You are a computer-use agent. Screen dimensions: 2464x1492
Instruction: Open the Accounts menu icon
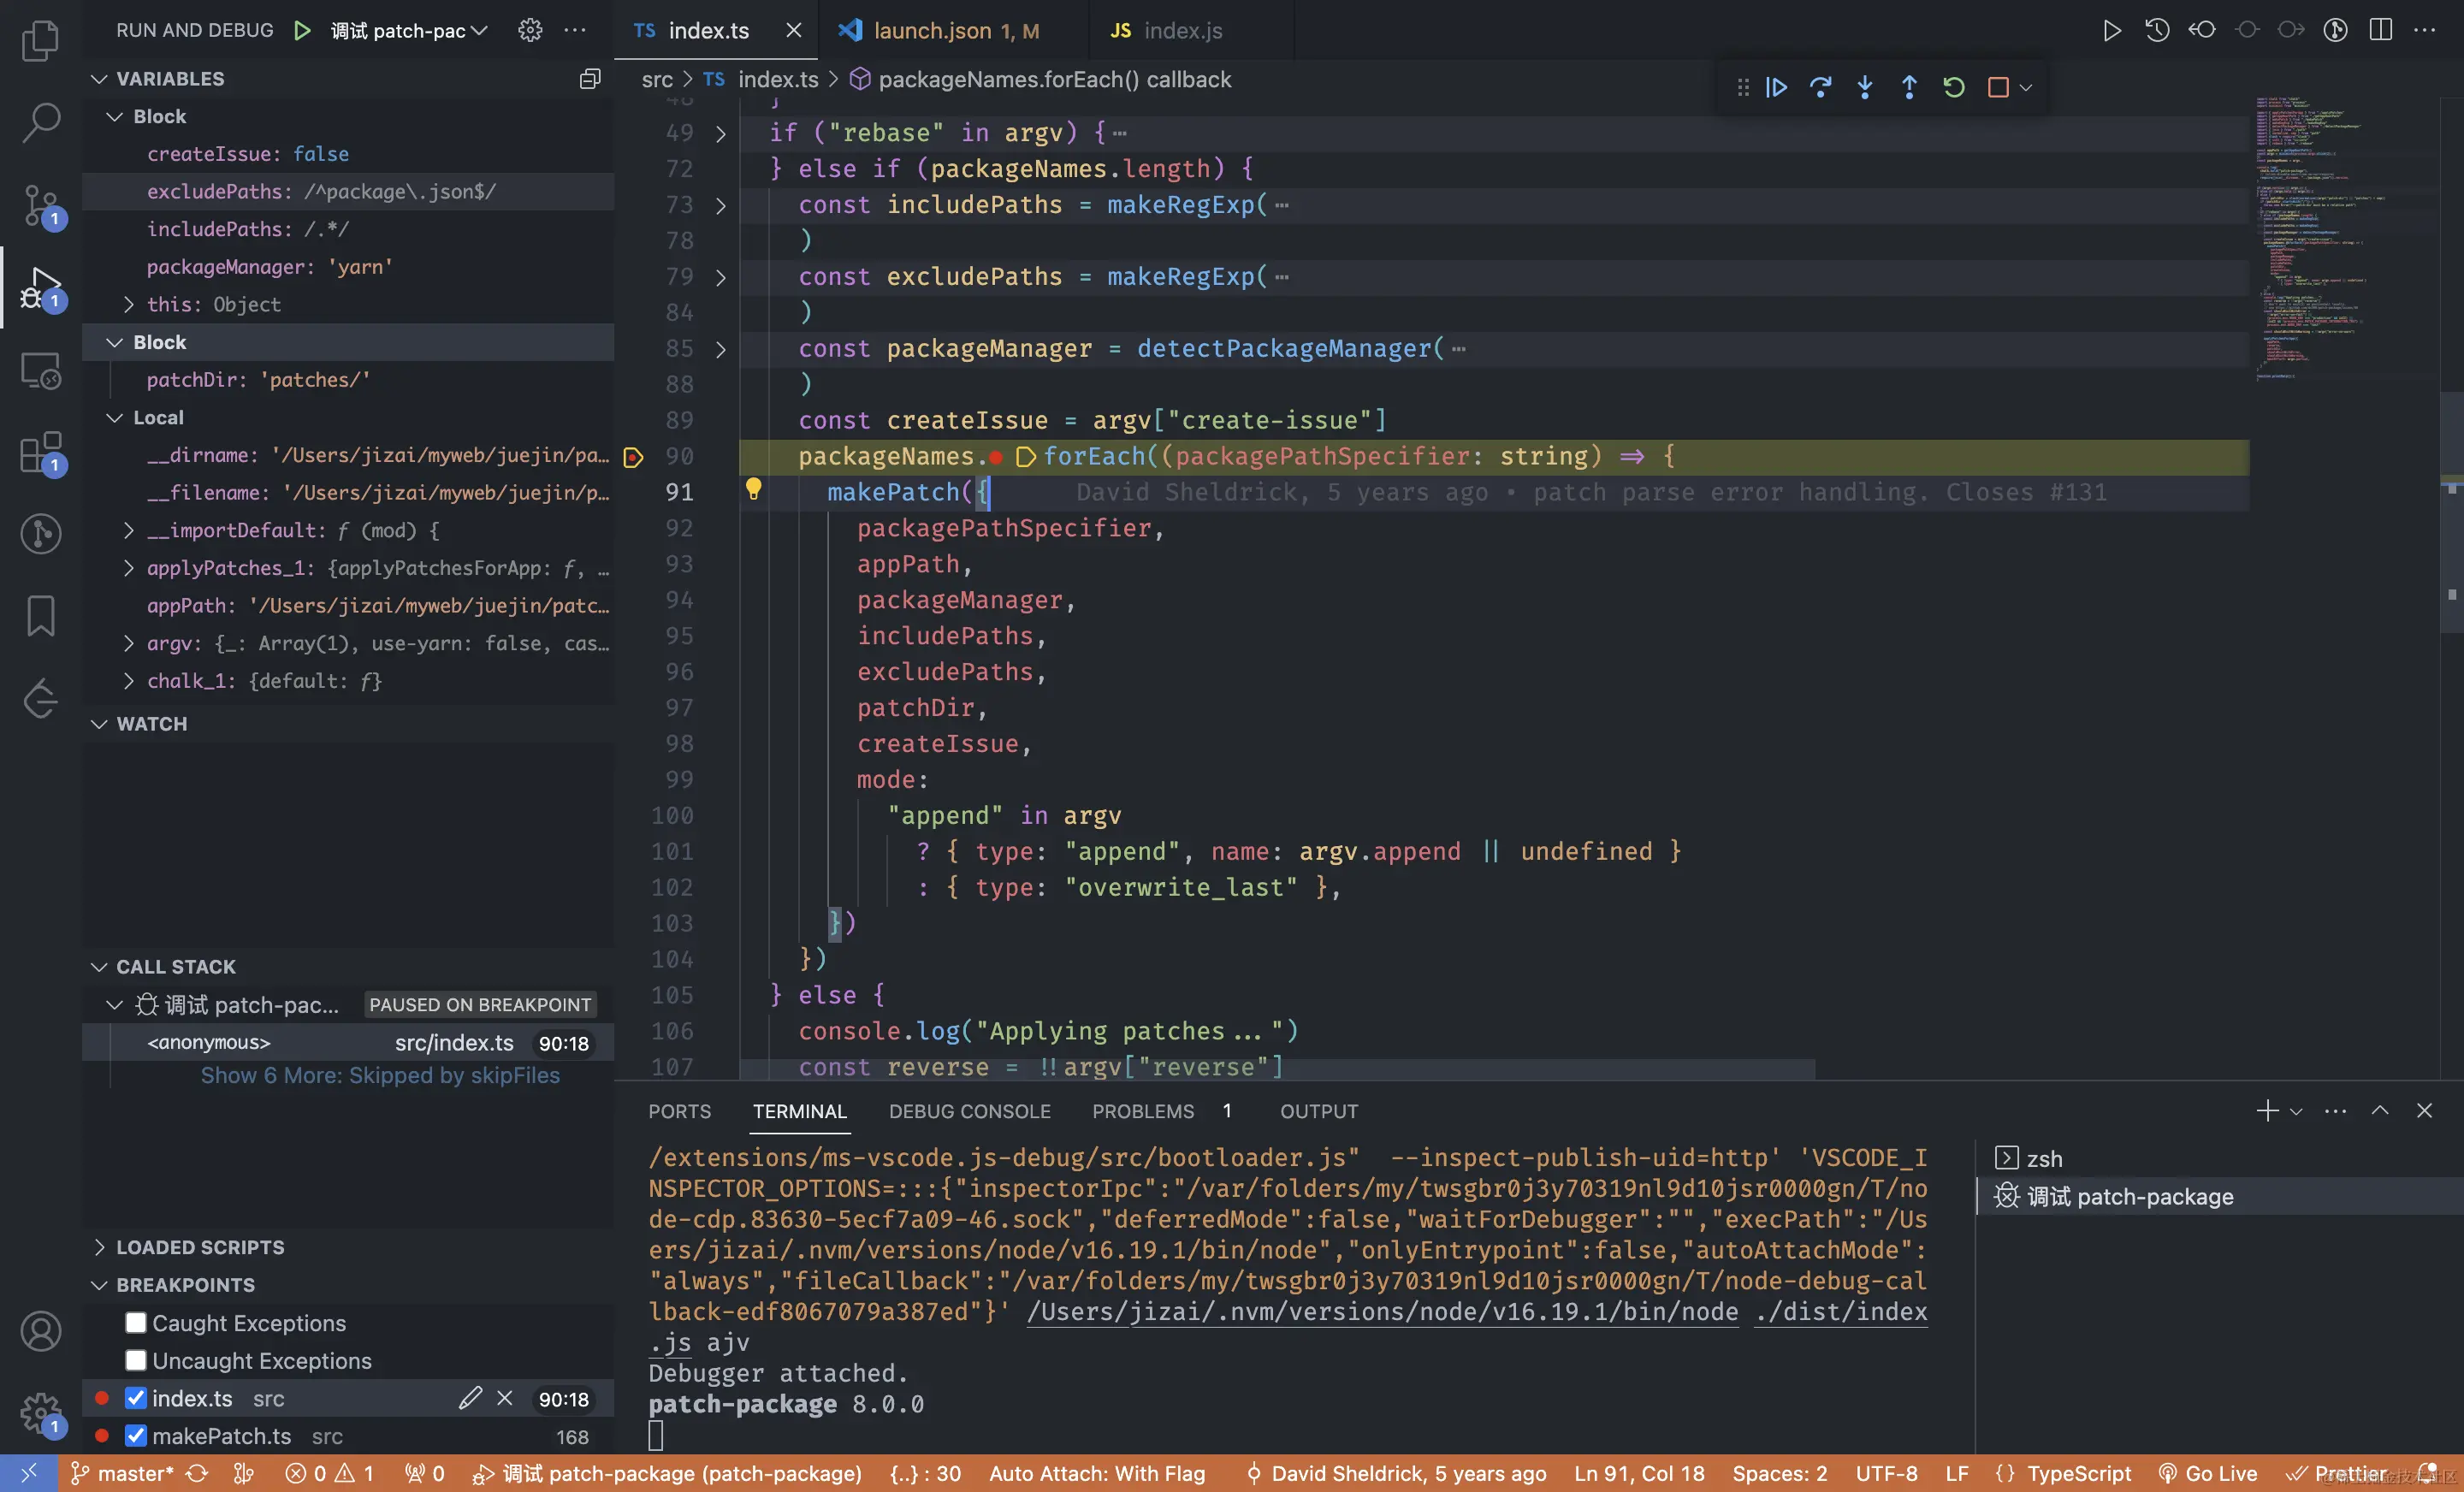[x=40, y=1331]
